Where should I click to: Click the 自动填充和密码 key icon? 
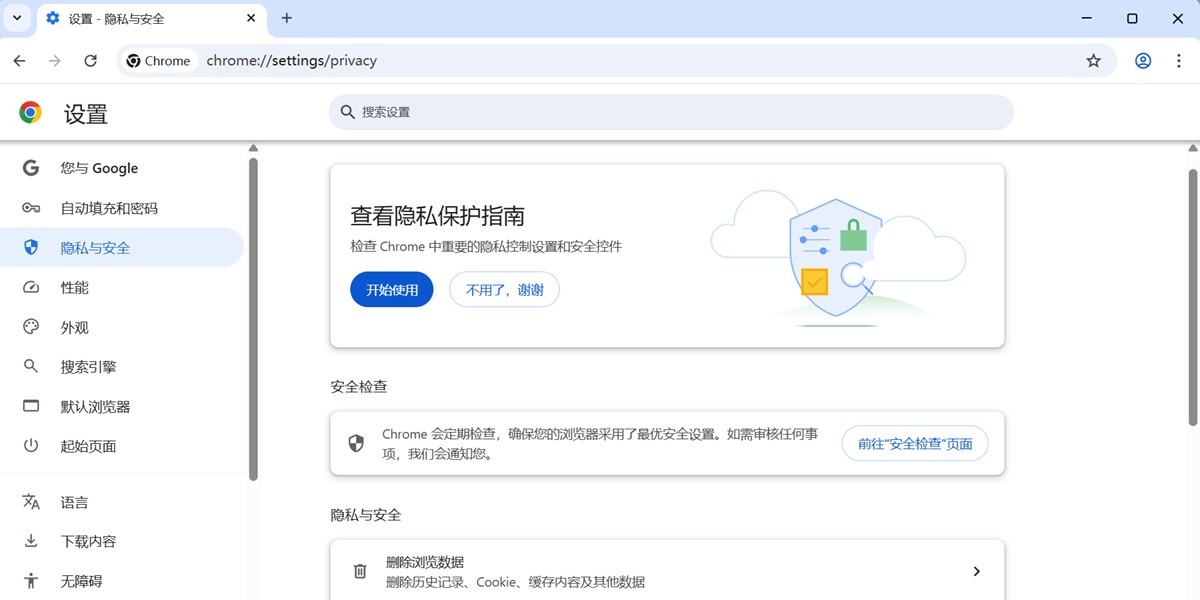(x=30, y=207)
